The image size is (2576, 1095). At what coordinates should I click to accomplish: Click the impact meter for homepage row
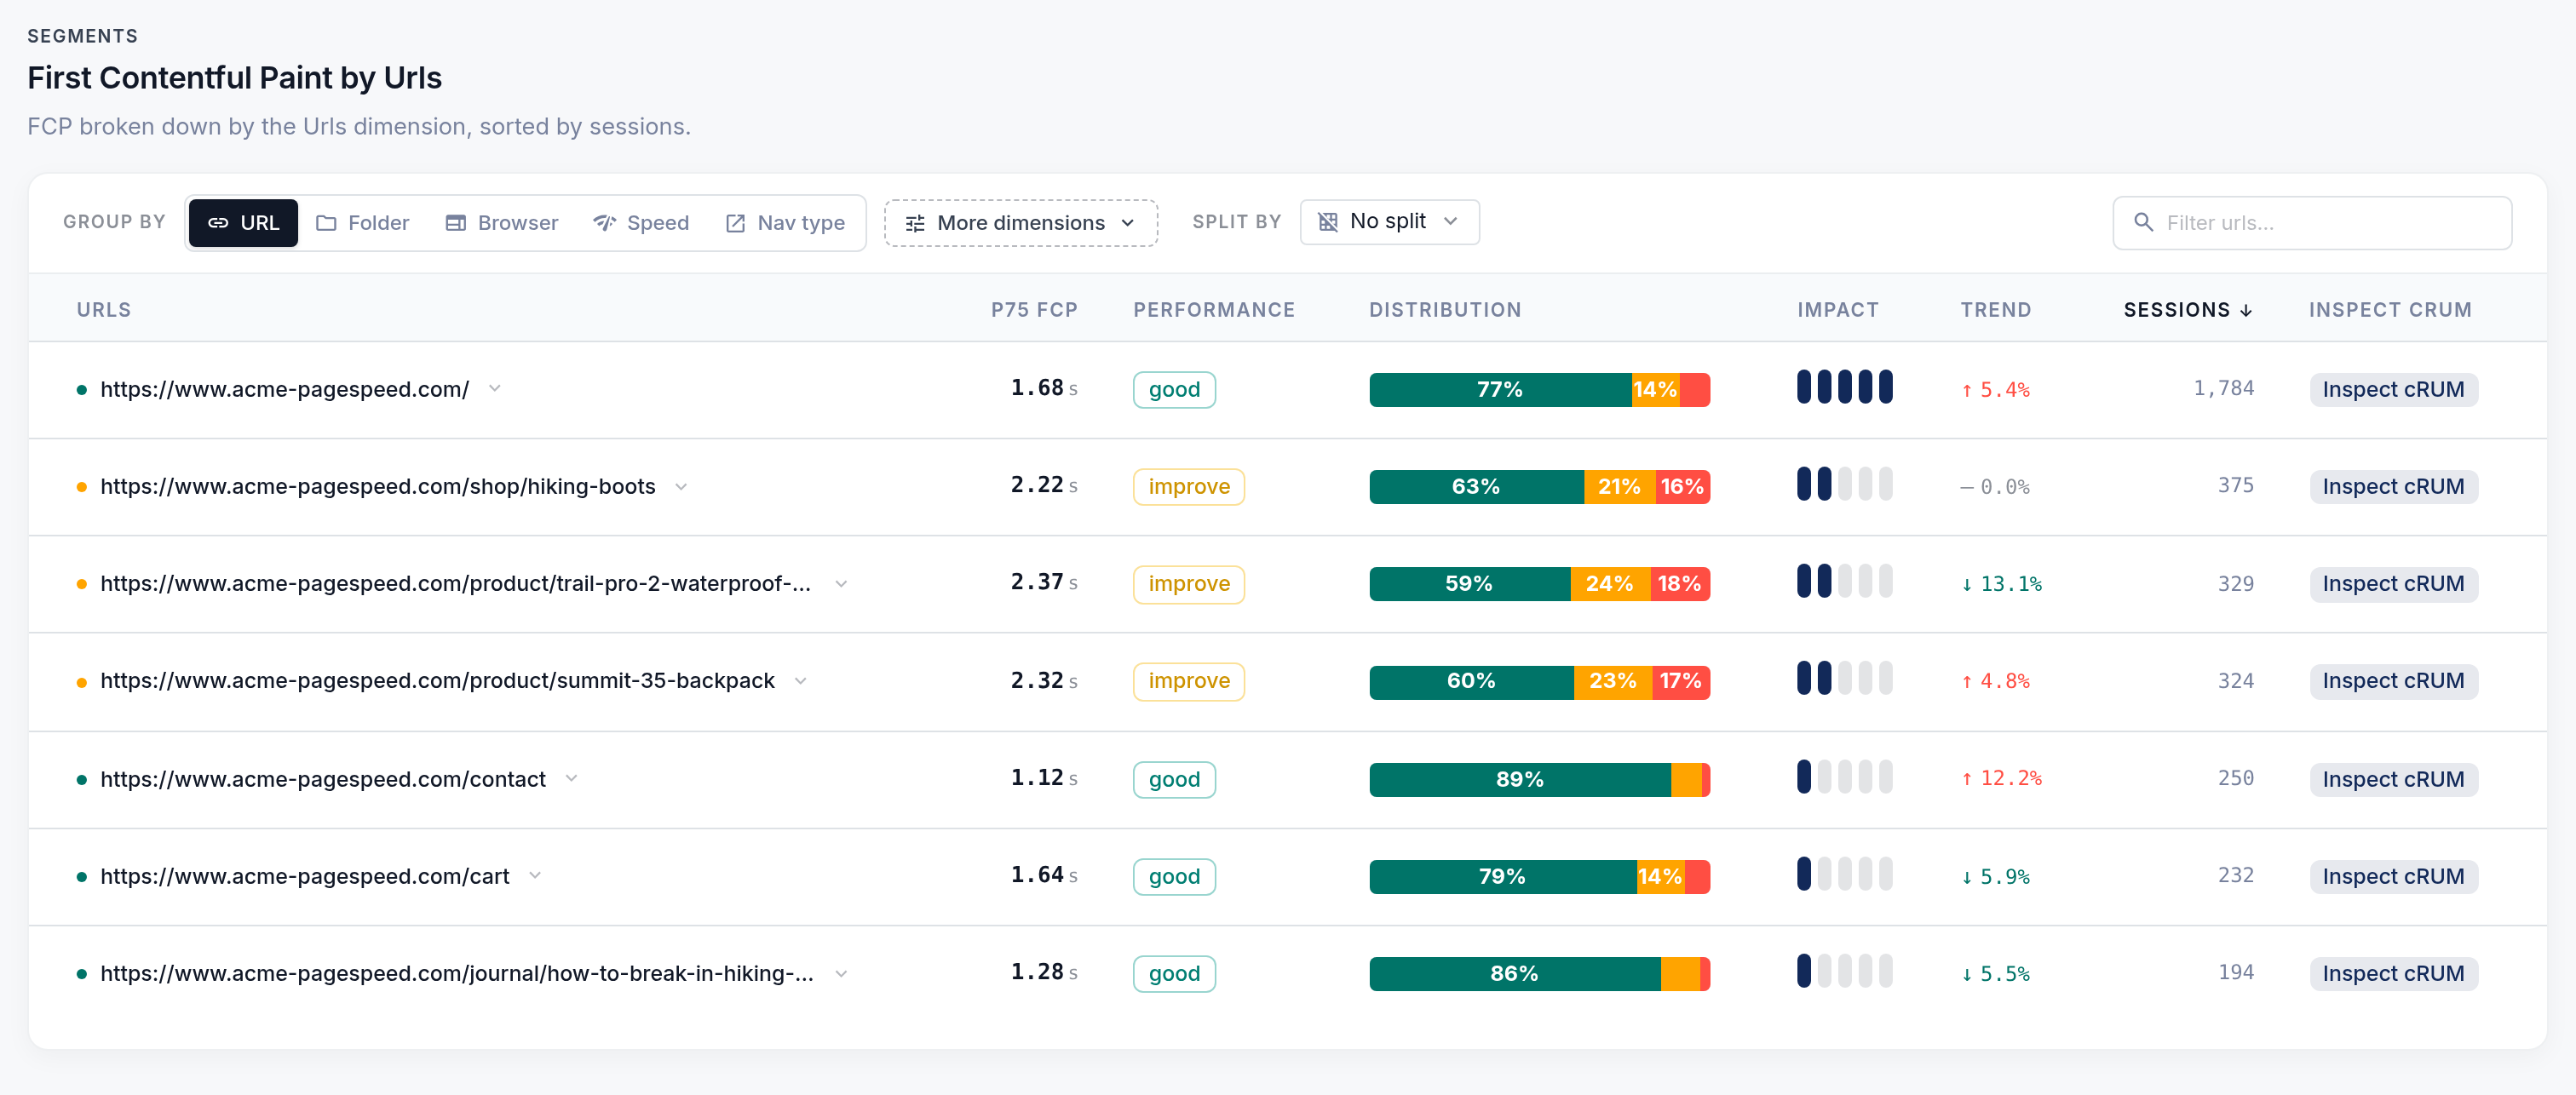[x=1844, y=387]
